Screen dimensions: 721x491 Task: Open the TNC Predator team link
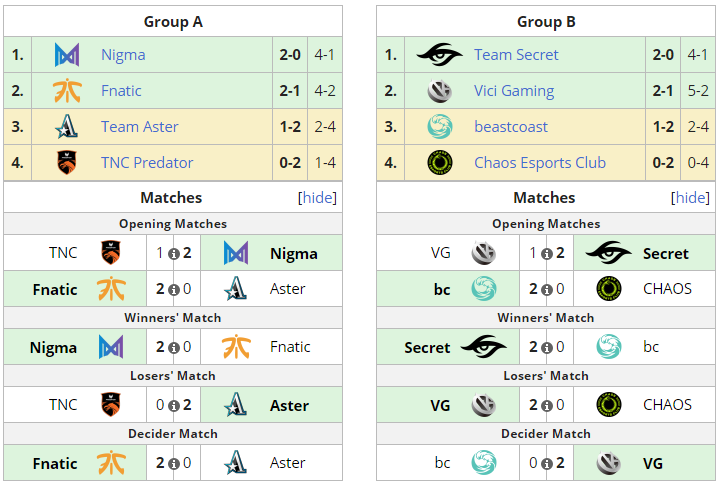click(x=147, y=163)
